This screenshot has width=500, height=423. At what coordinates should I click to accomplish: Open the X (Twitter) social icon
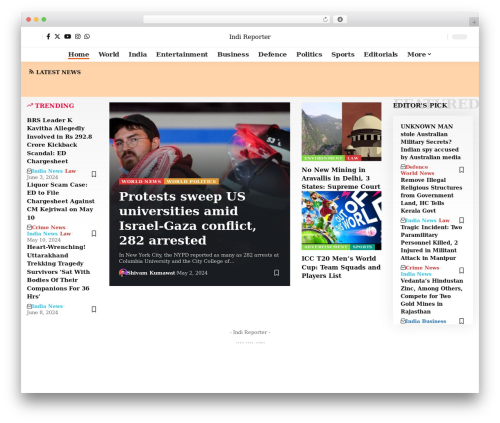pyautogui.click(x=57, y=36)
